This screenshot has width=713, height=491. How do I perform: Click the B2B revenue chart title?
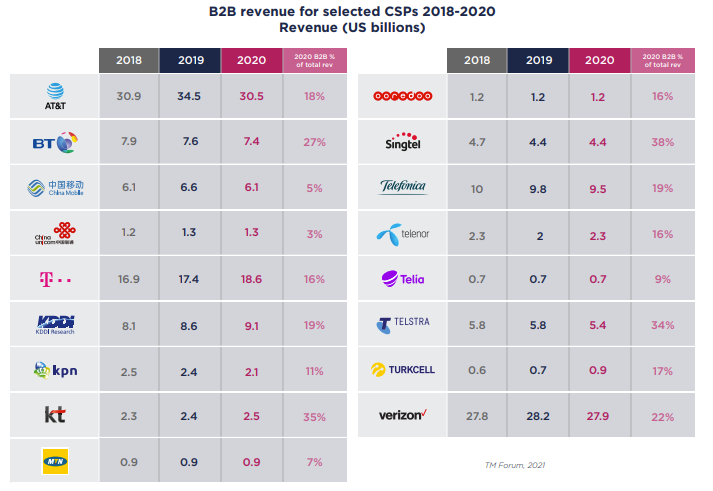[352, 20]
